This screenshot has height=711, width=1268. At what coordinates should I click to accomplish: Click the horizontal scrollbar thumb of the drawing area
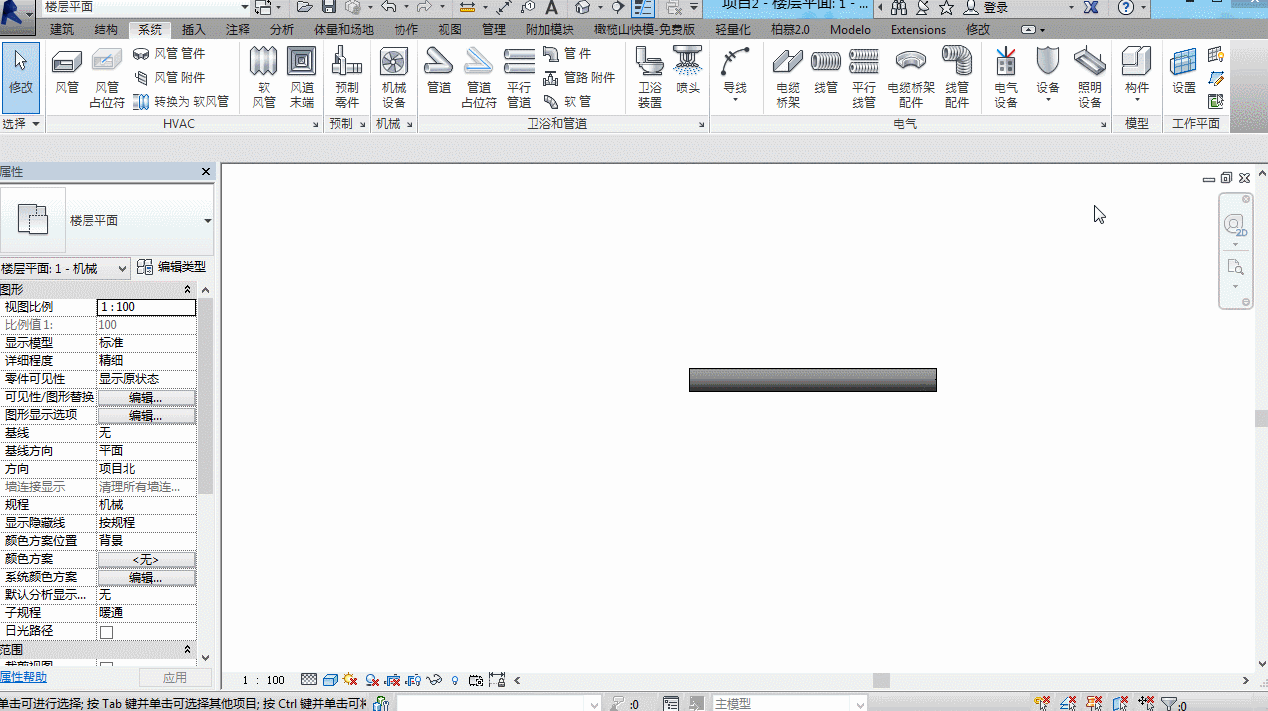click(881, 680)
